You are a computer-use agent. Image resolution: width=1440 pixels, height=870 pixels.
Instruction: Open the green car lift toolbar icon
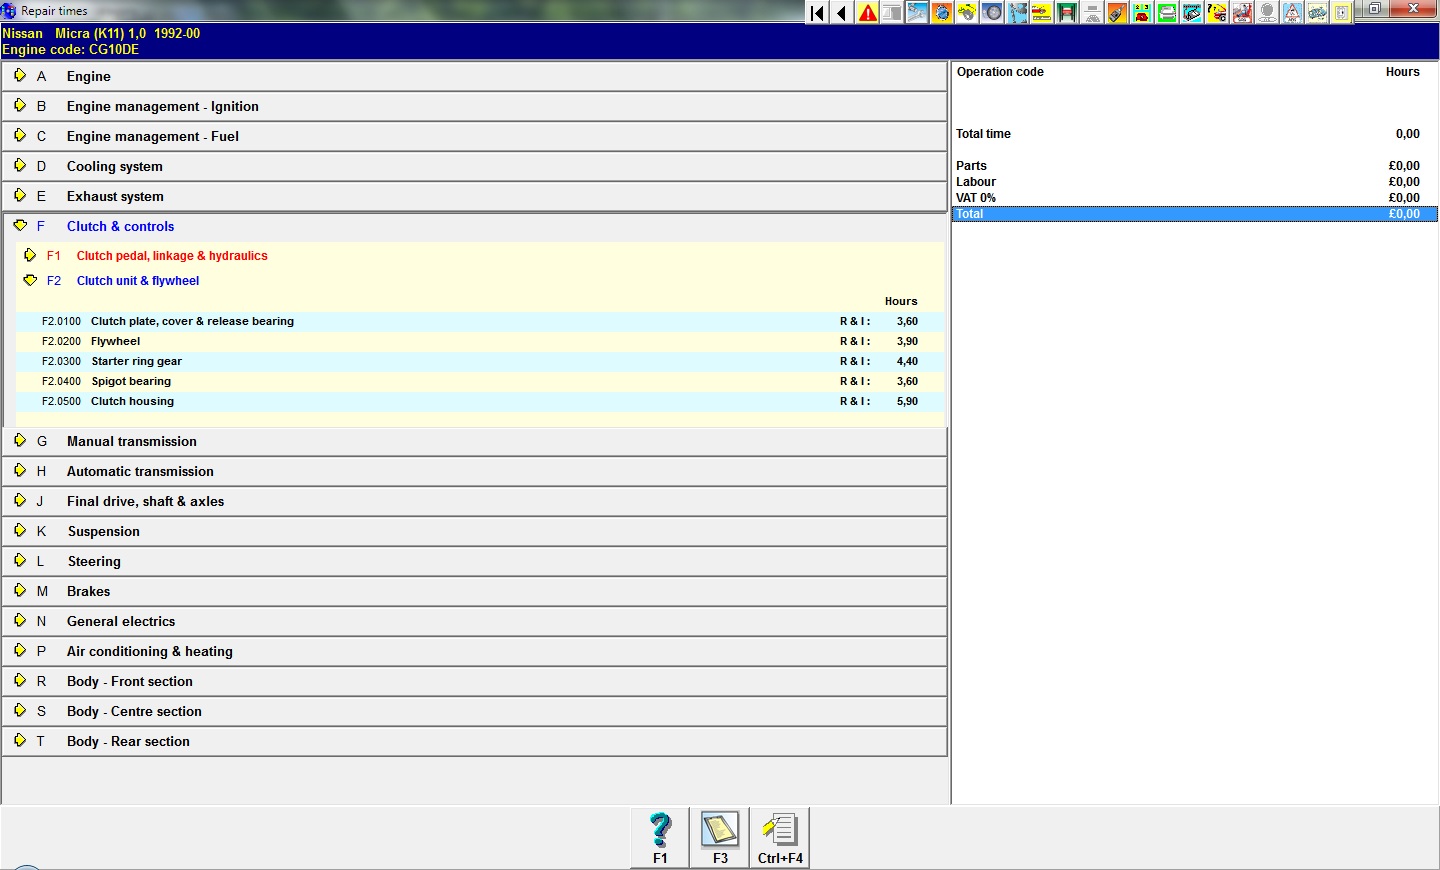1067,12
